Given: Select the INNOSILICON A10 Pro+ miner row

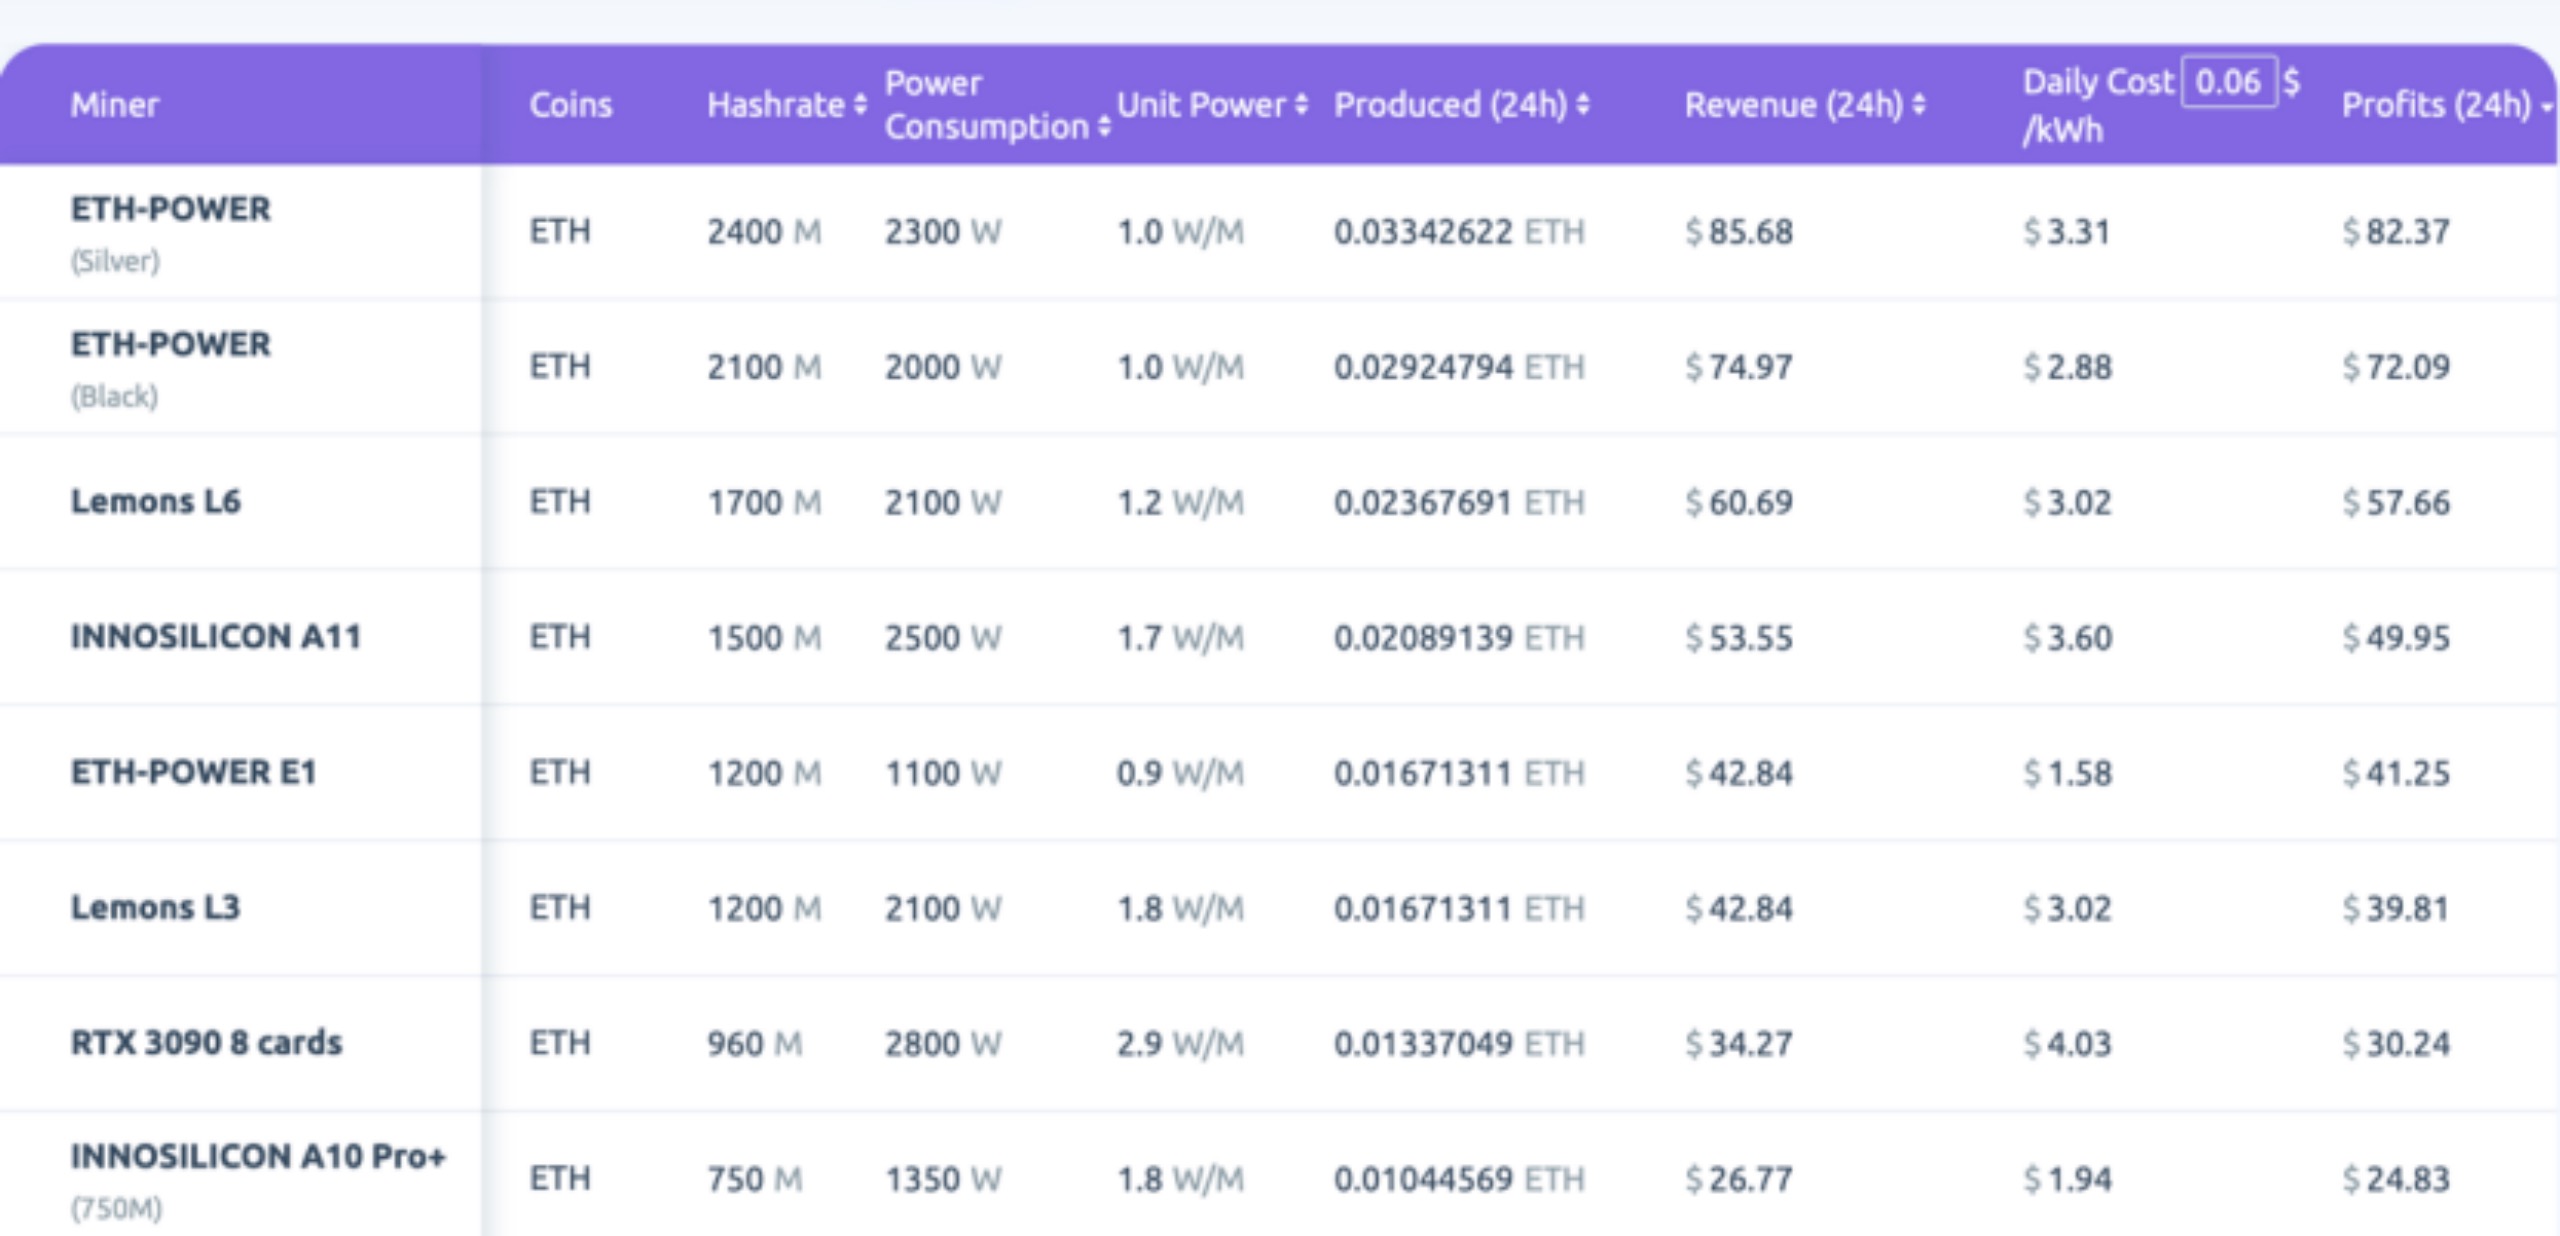Looking at the screenshot, I should pos(258,1157).
